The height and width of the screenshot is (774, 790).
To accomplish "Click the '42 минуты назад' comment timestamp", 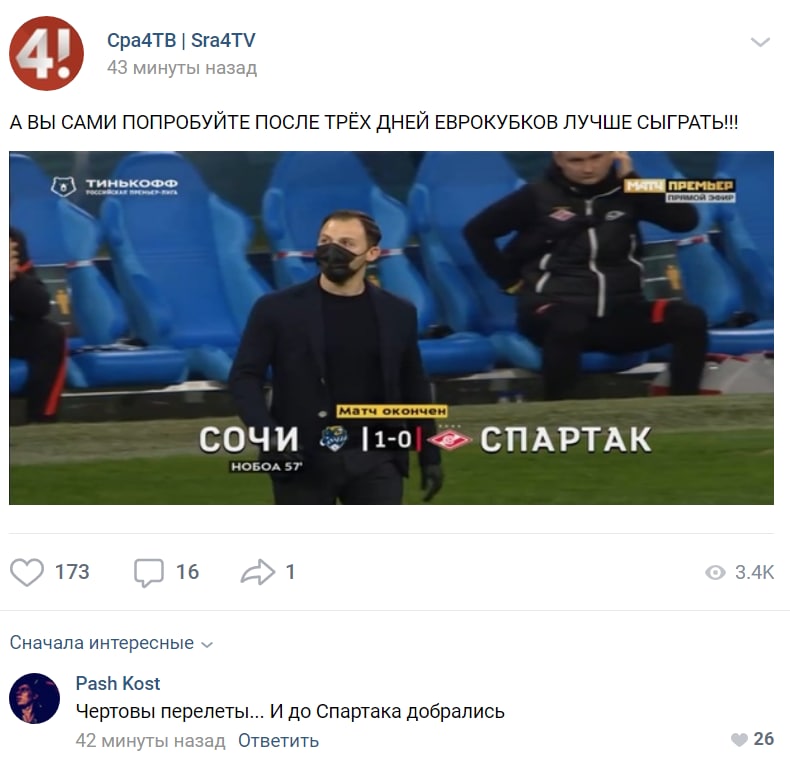I will pos(151,741).
